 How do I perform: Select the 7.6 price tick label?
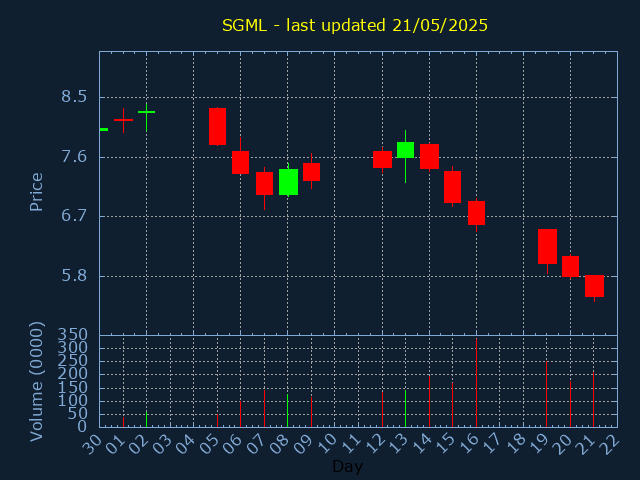(x=74, y=157)
